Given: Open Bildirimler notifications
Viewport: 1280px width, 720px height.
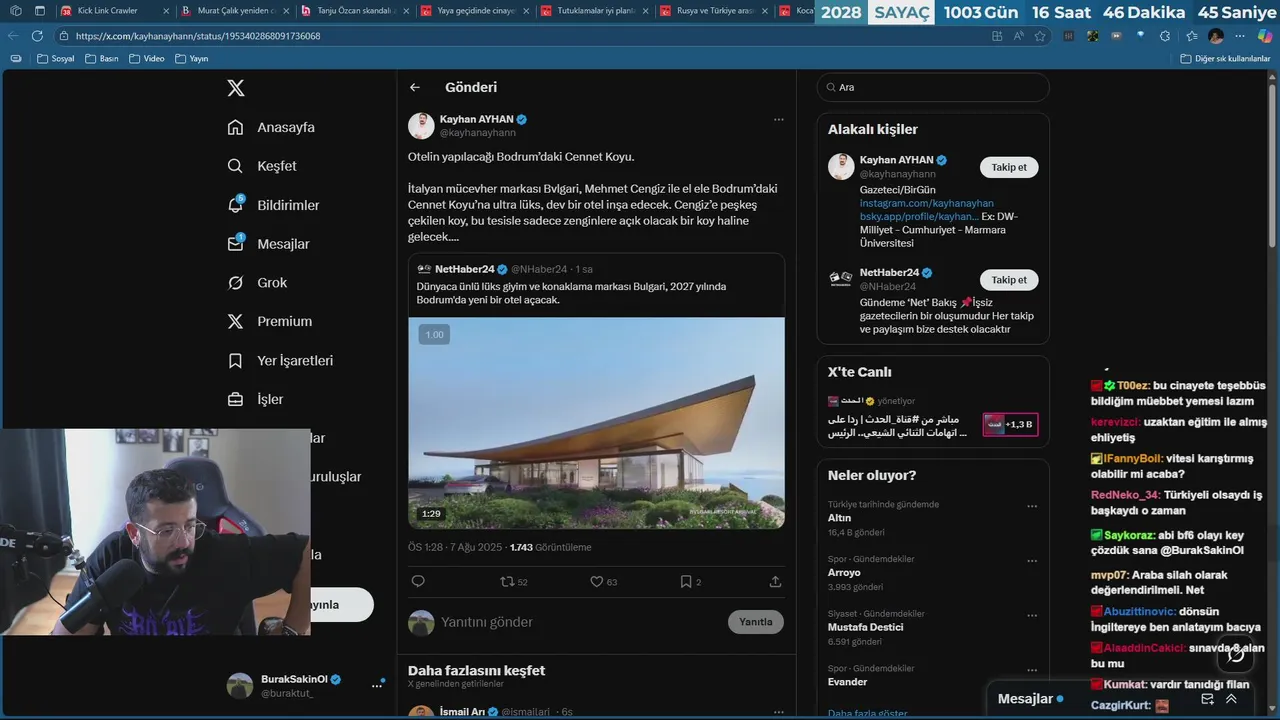Looking at the screenshot, I should [273, 205].
